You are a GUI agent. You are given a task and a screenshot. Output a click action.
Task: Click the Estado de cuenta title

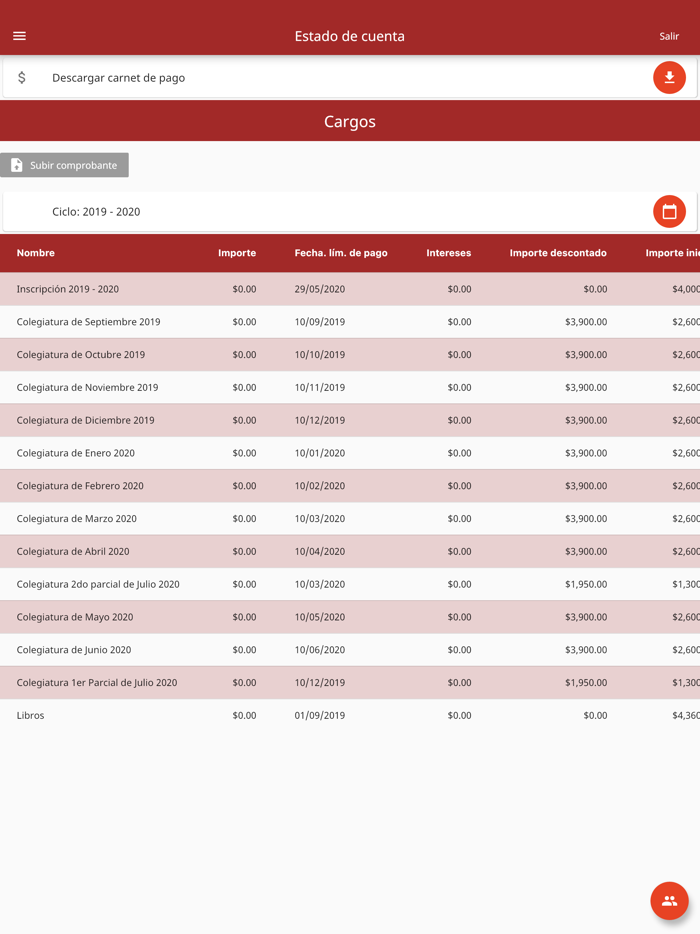coord(350,36)
